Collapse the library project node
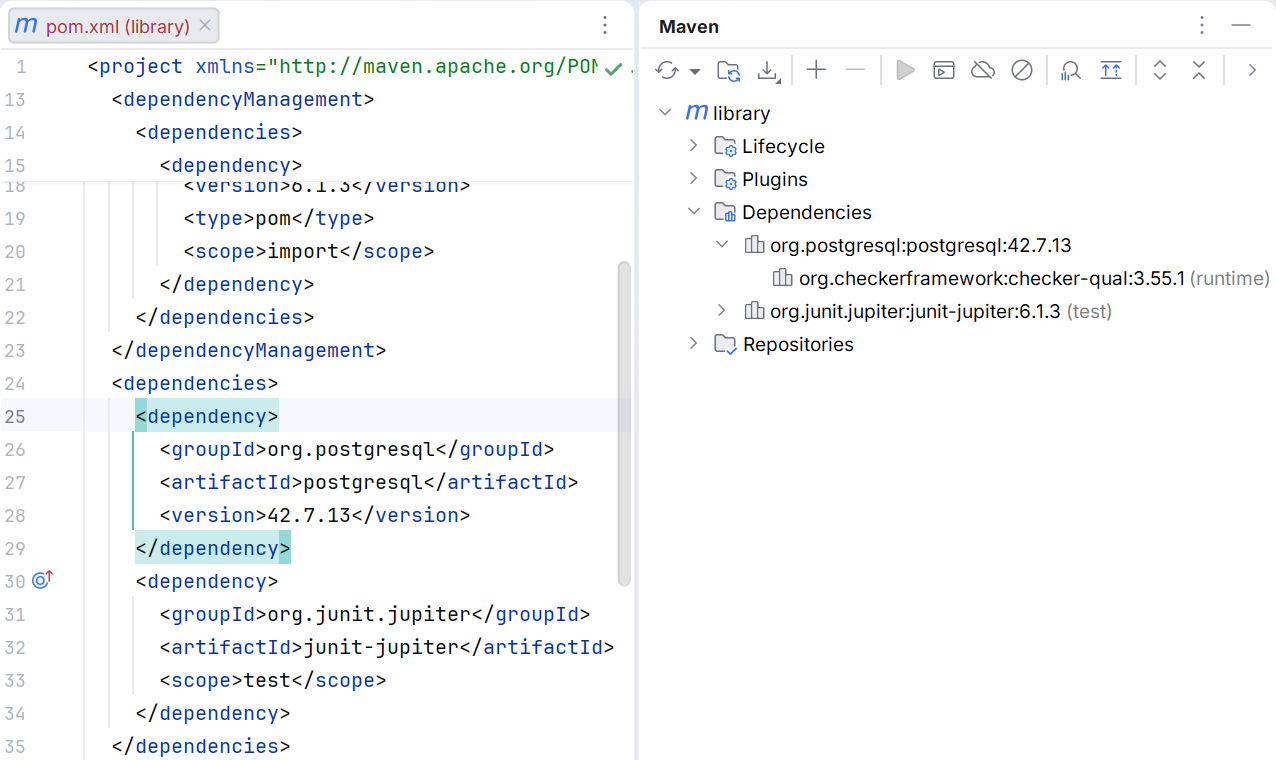1276x760 pixels. click(x=666, y=113)
